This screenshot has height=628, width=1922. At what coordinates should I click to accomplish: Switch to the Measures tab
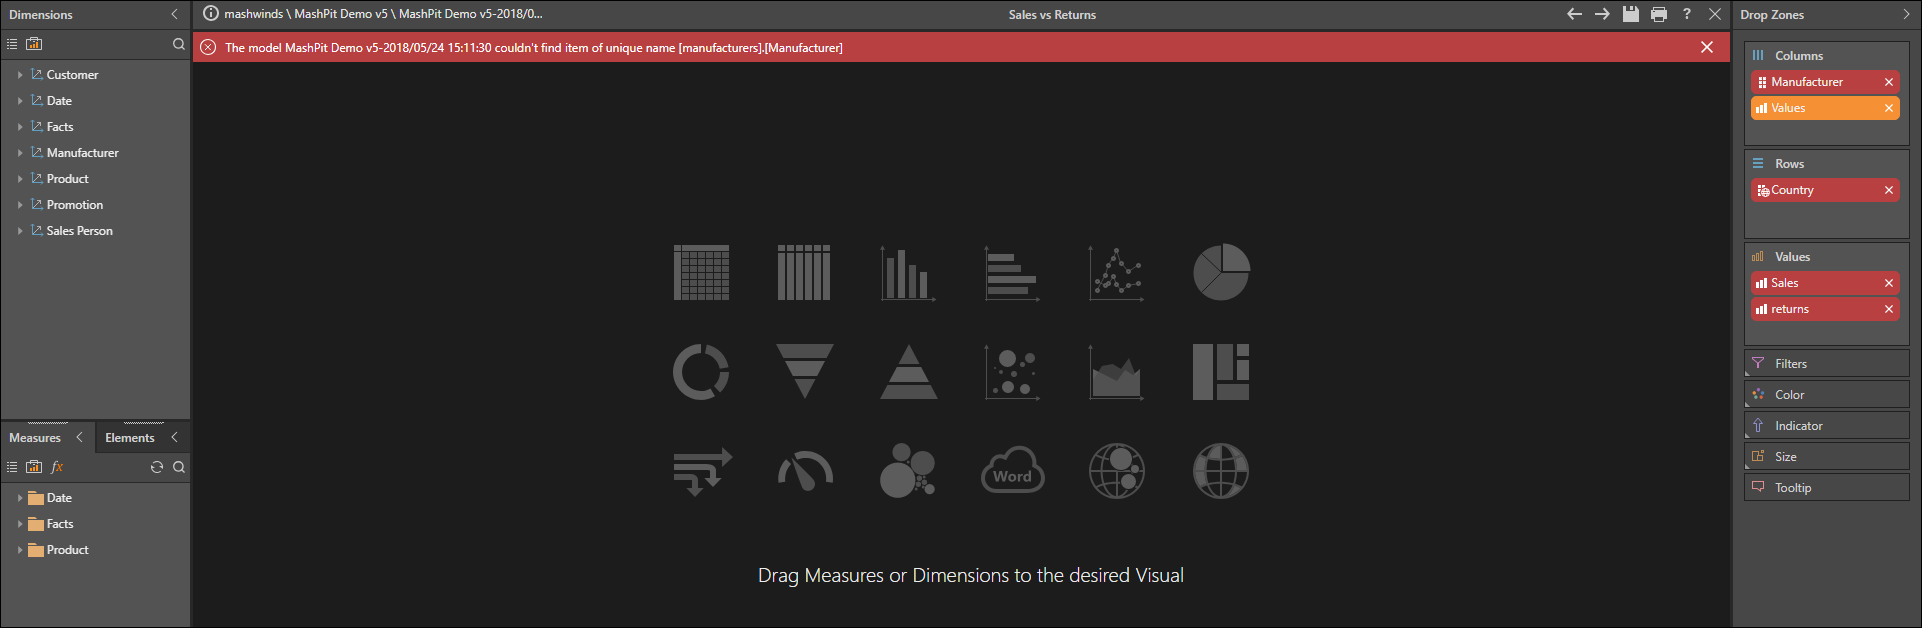[35, 438]
